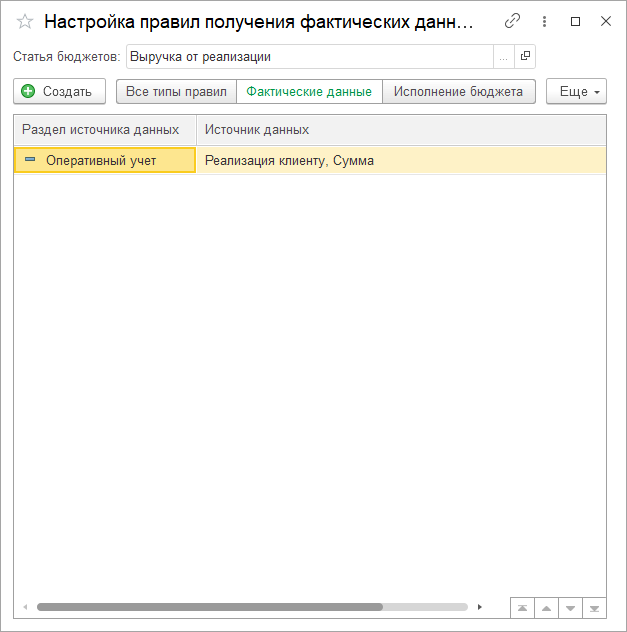Screen dimensions: 627x632
Task: Click the row icon of Оперативный учет
Action: [30, 160]
